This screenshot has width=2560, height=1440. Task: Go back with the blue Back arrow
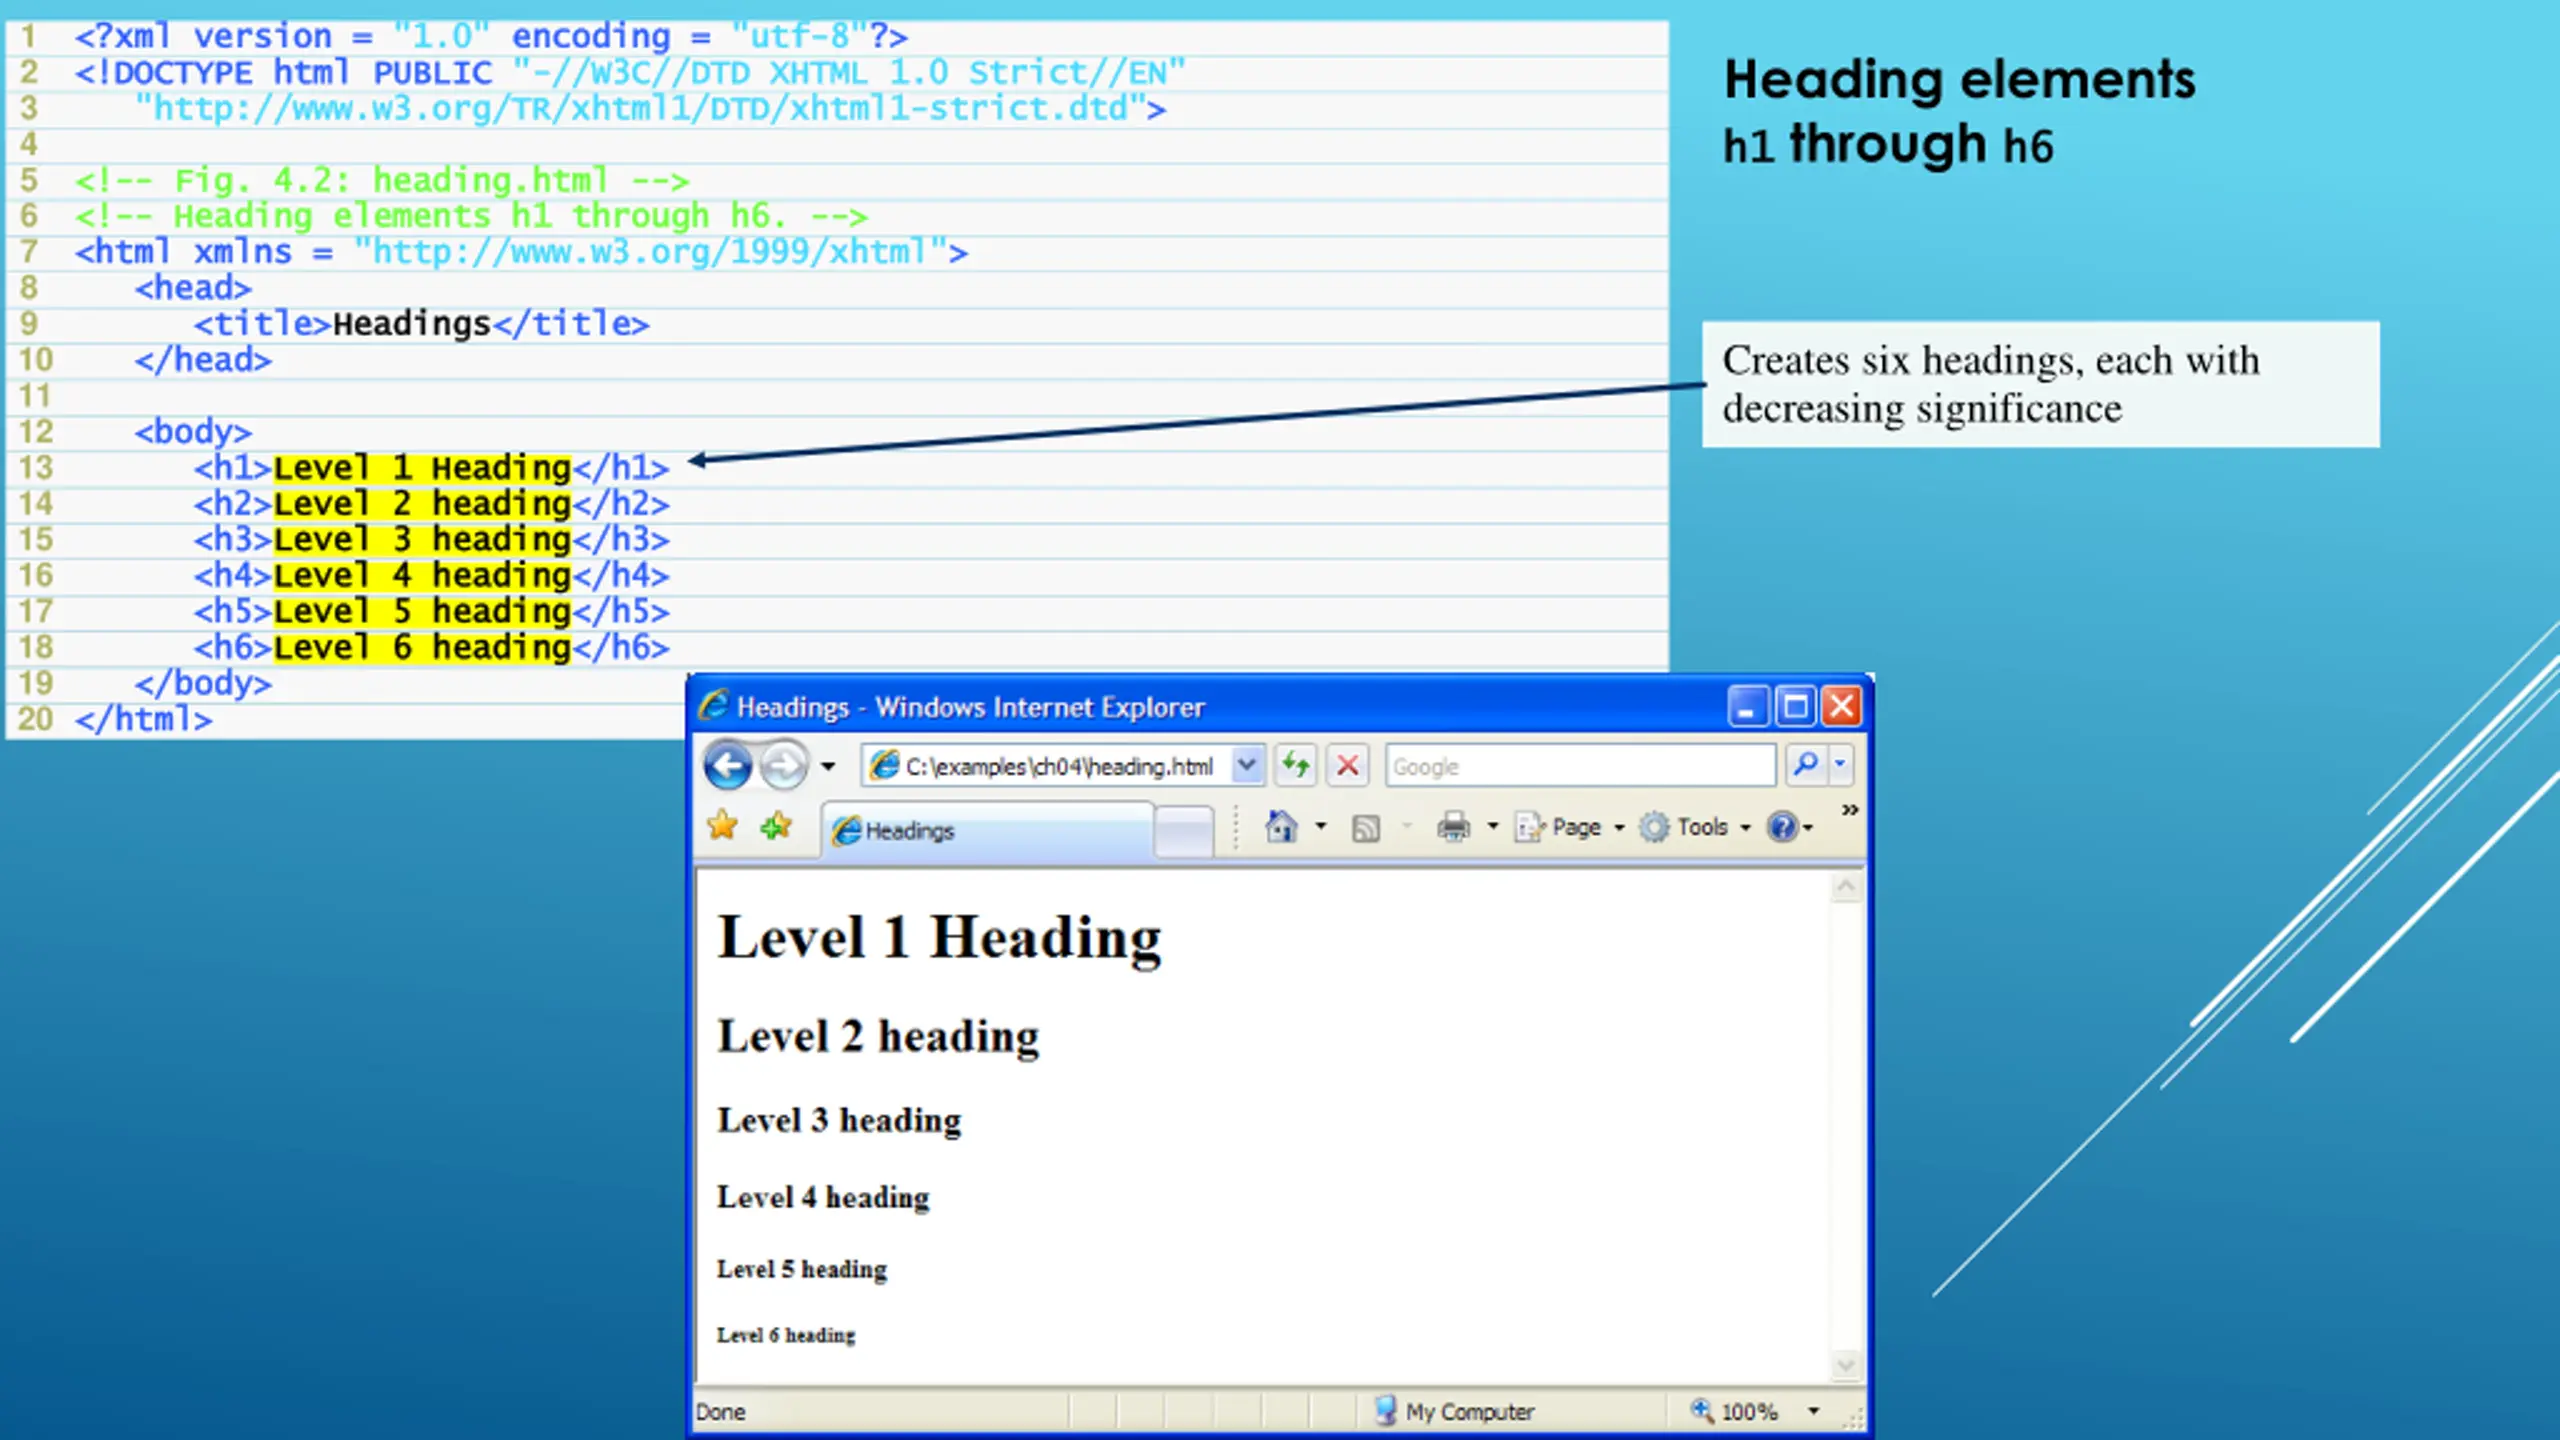tap(727, 766)
